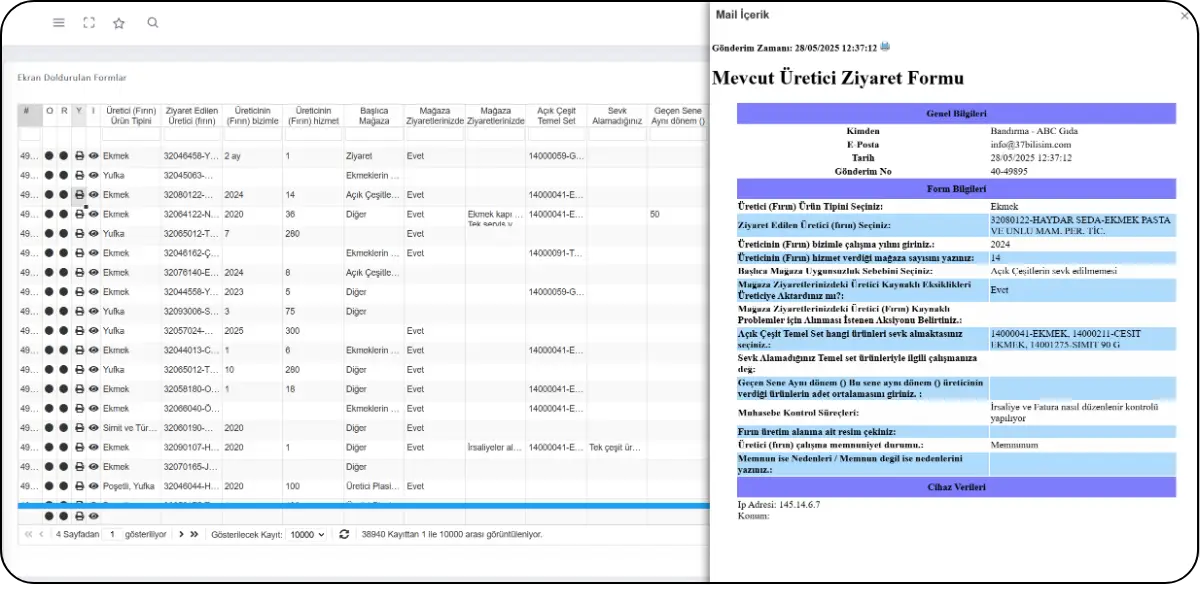View the form via eye icon for row 32093006-S
This screenshot has height=600, width=1200.
tap(93, 311)
